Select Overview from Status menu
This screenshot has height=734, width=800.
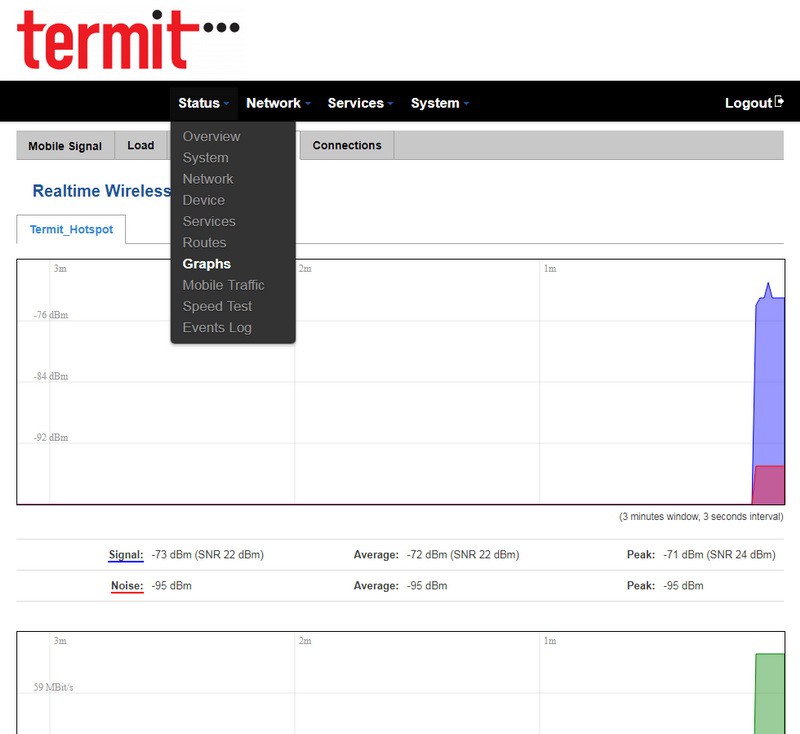click(211, 136)
